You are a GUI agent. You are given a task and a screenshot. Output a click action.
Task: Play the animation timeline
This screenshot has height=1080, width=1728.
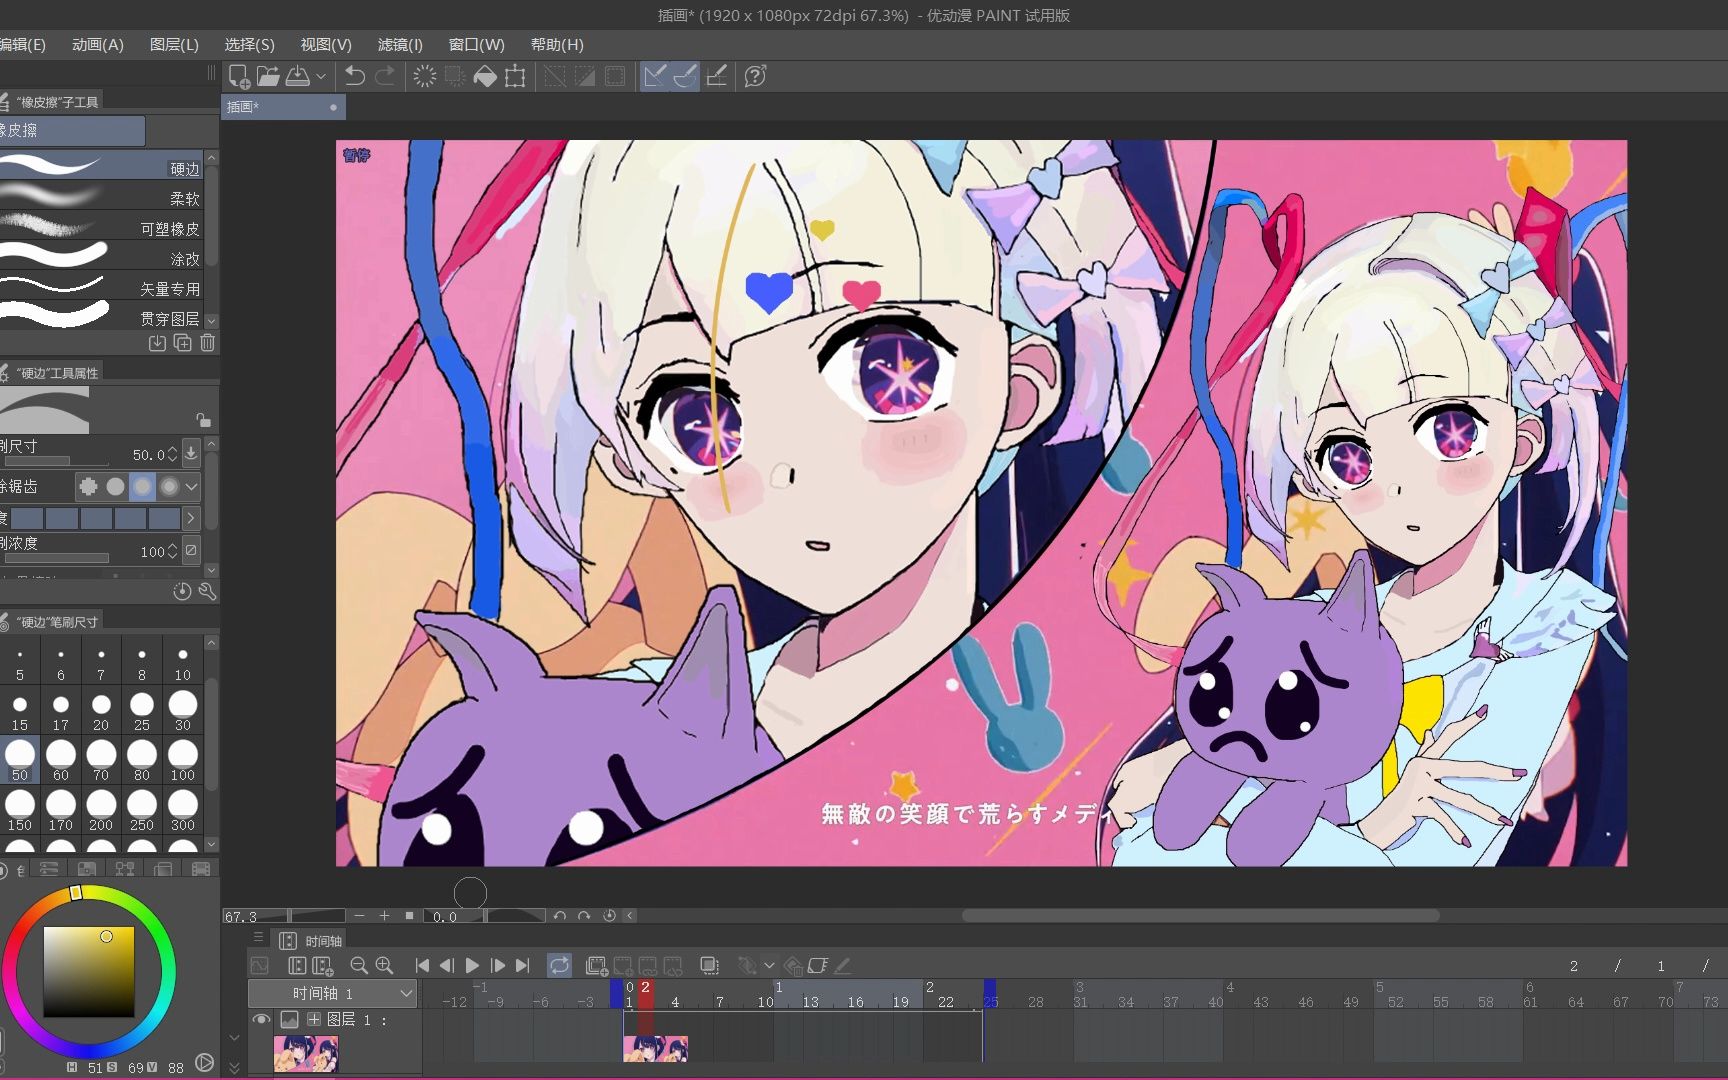(x=472, y=965)
